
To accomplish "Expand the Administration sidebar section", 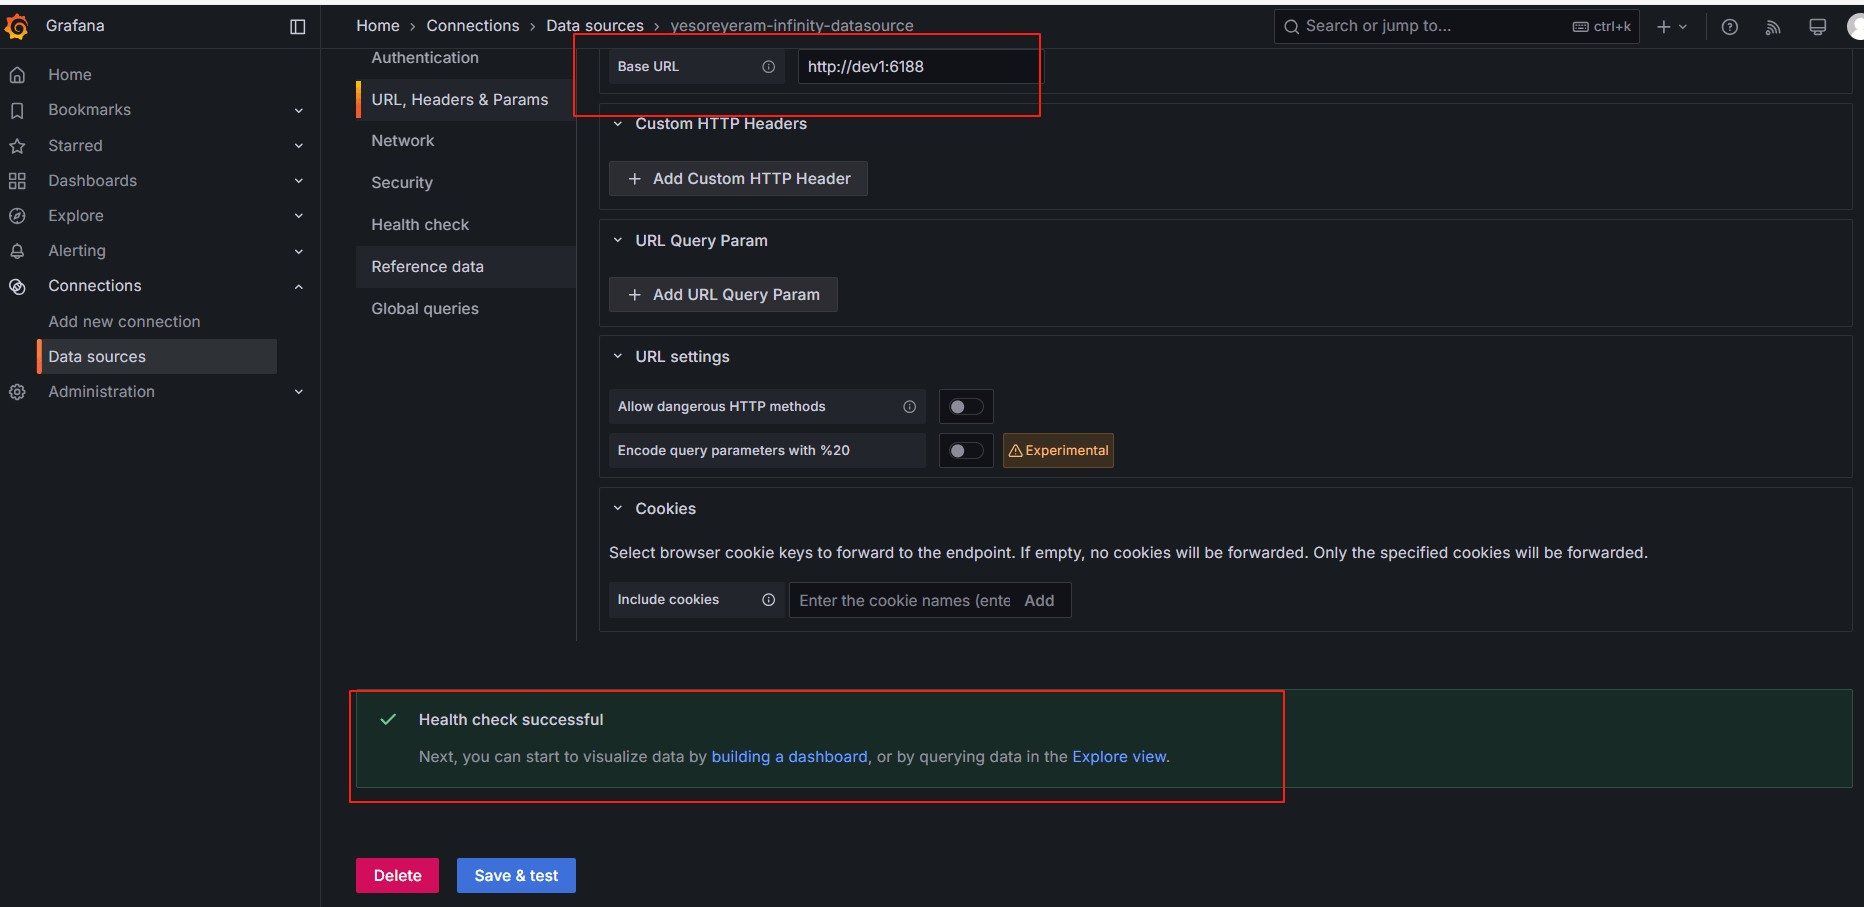I will (299, 392).
